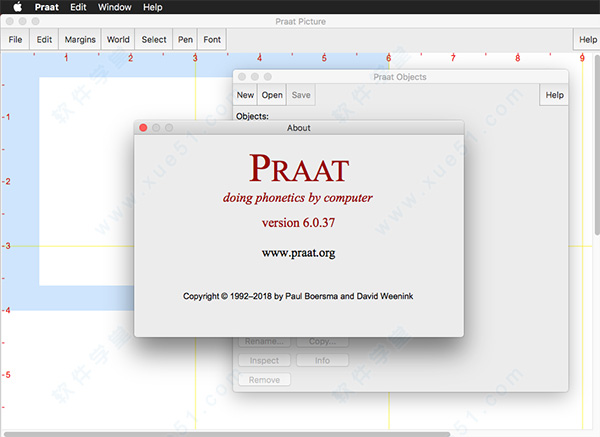Click the Inspect button in Praat Objects
The width and height of the screenshot is (600, 437).
(264, 360)
